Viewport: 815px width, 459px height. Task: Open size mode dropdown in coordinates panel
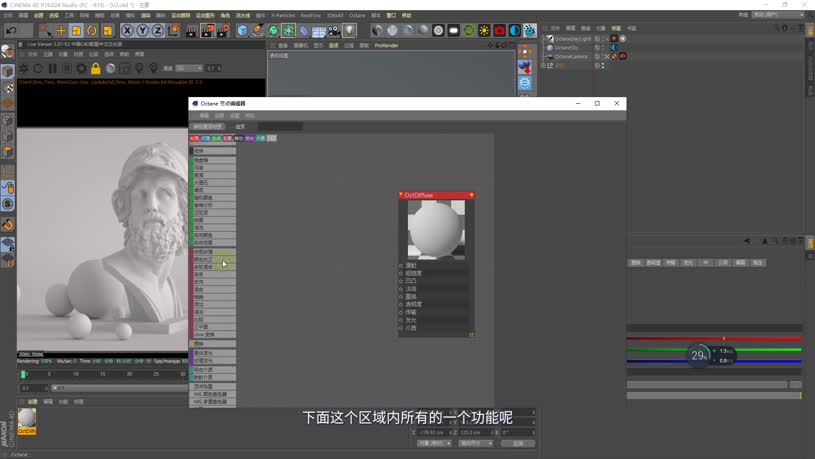(x=476, y=443)
